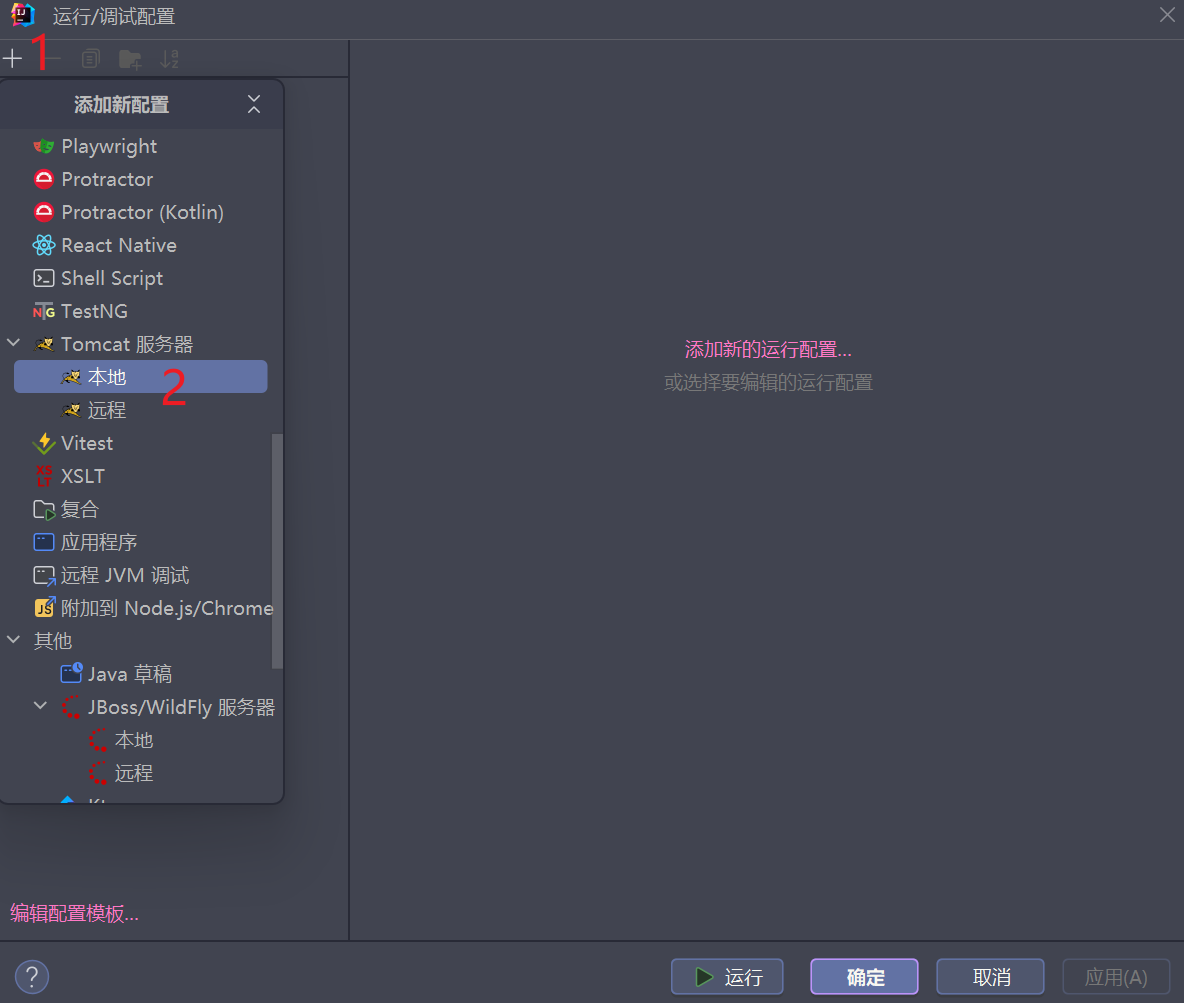This screenshot has width=1184, height=1003.
Task: Open the 编辑配置模板... link
Action: [75, 914]
